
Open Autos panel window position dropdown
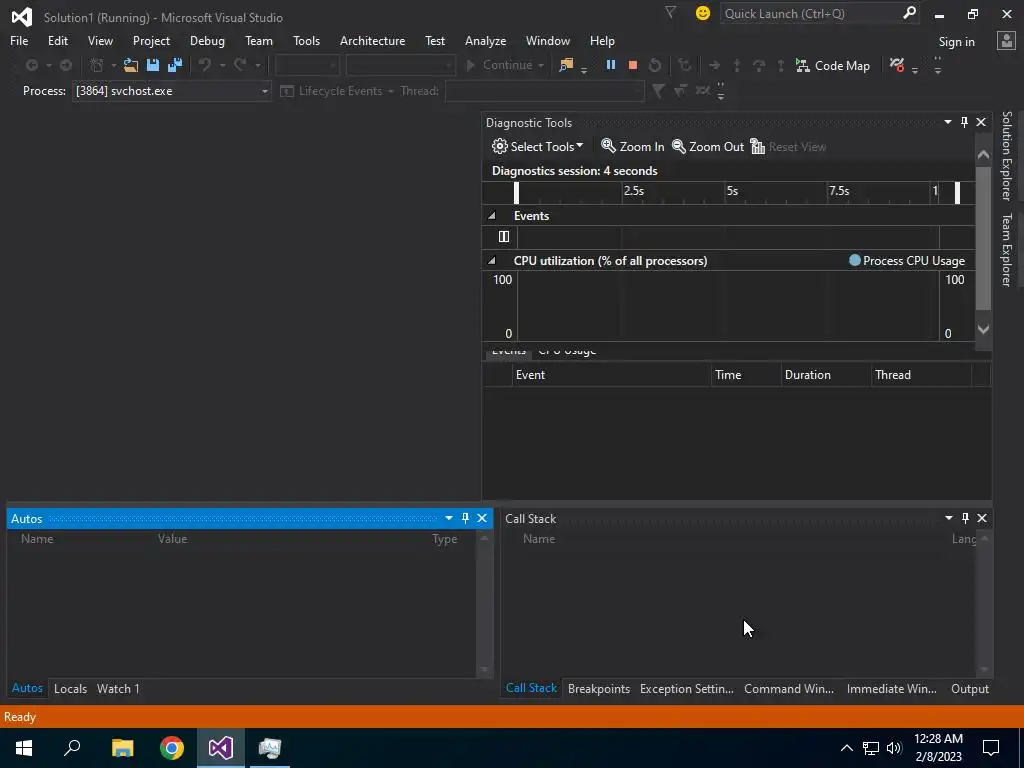click(449, 518)
